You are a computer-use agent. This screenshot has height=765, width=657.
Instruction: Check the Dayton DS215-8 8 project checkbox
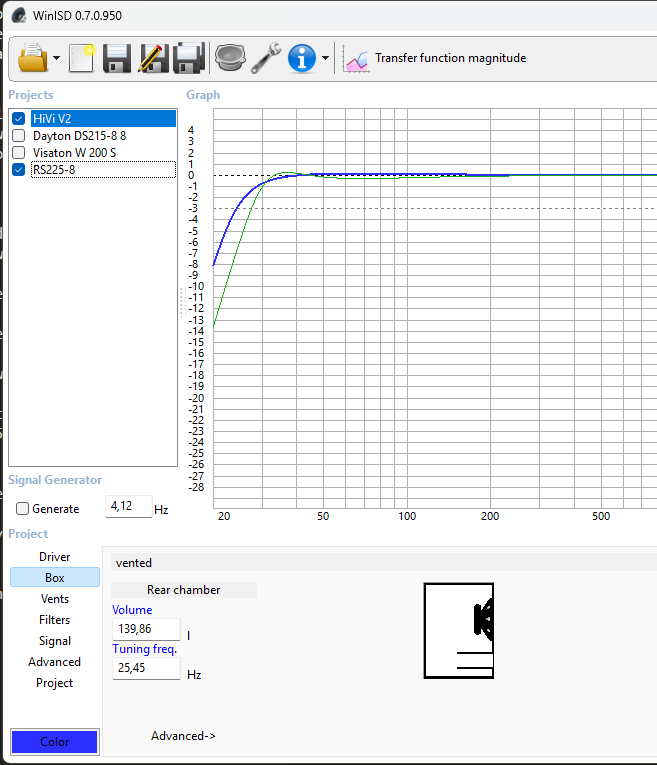[x=19, y=136]
